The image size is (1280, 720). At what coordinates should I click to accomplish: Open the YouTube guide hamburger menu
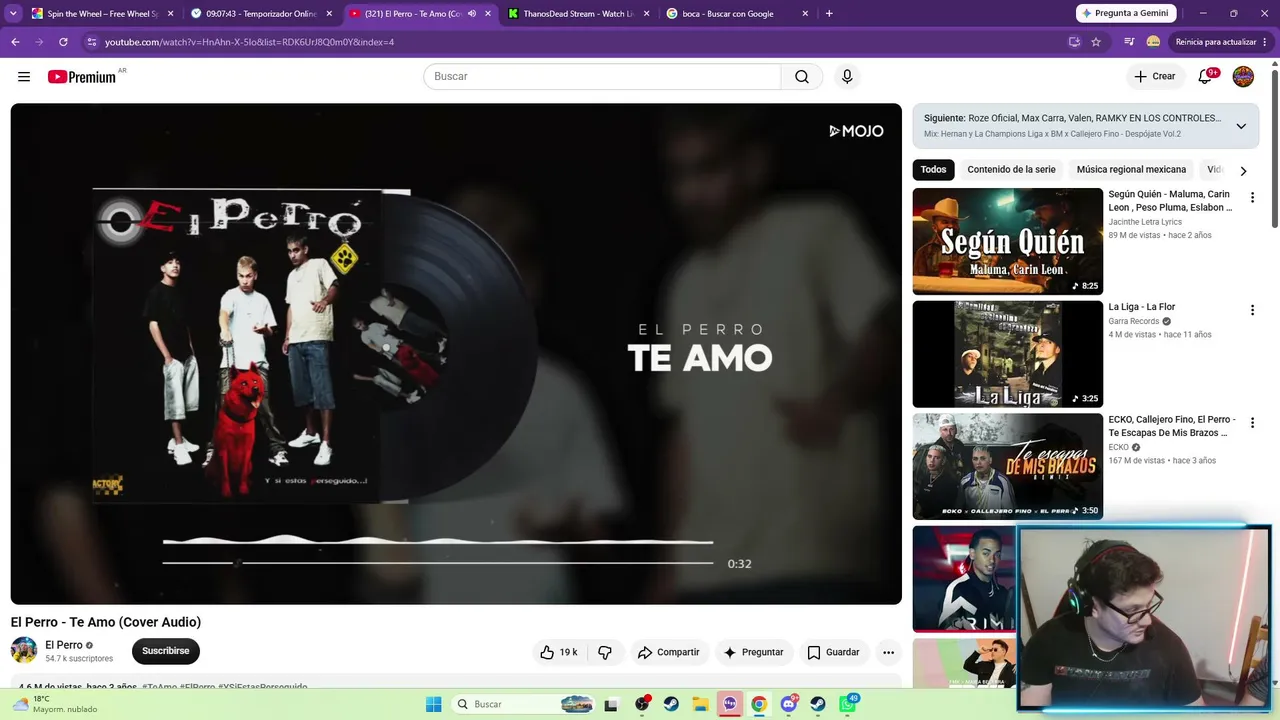[x=24, y=77]
